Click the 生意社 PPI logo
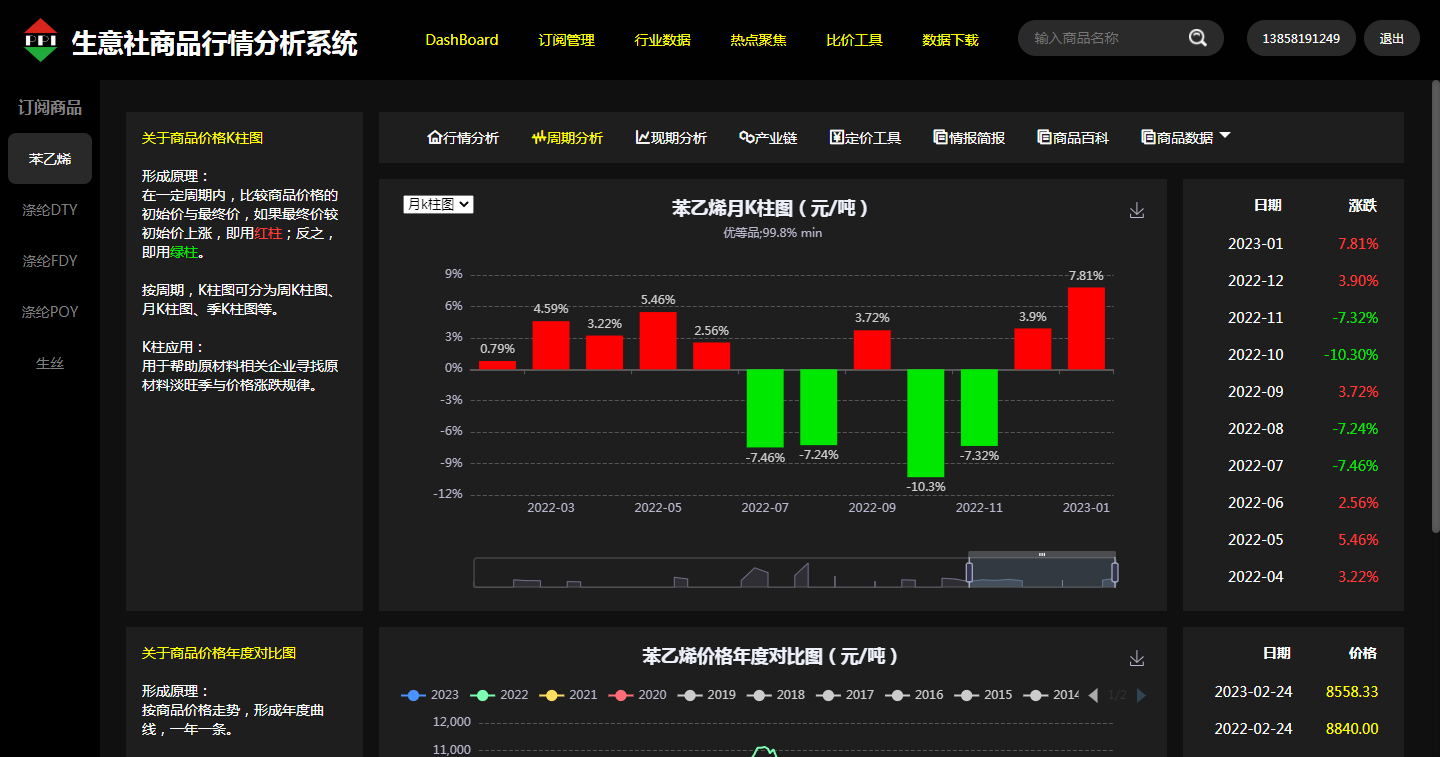The height and width of the screenshot is (757, 1440). (x=41, y=40)
